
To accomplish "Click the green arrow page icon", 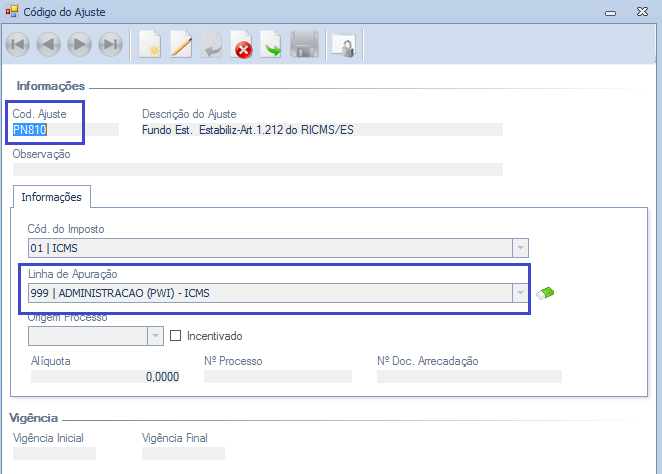I will pos(271,44).
